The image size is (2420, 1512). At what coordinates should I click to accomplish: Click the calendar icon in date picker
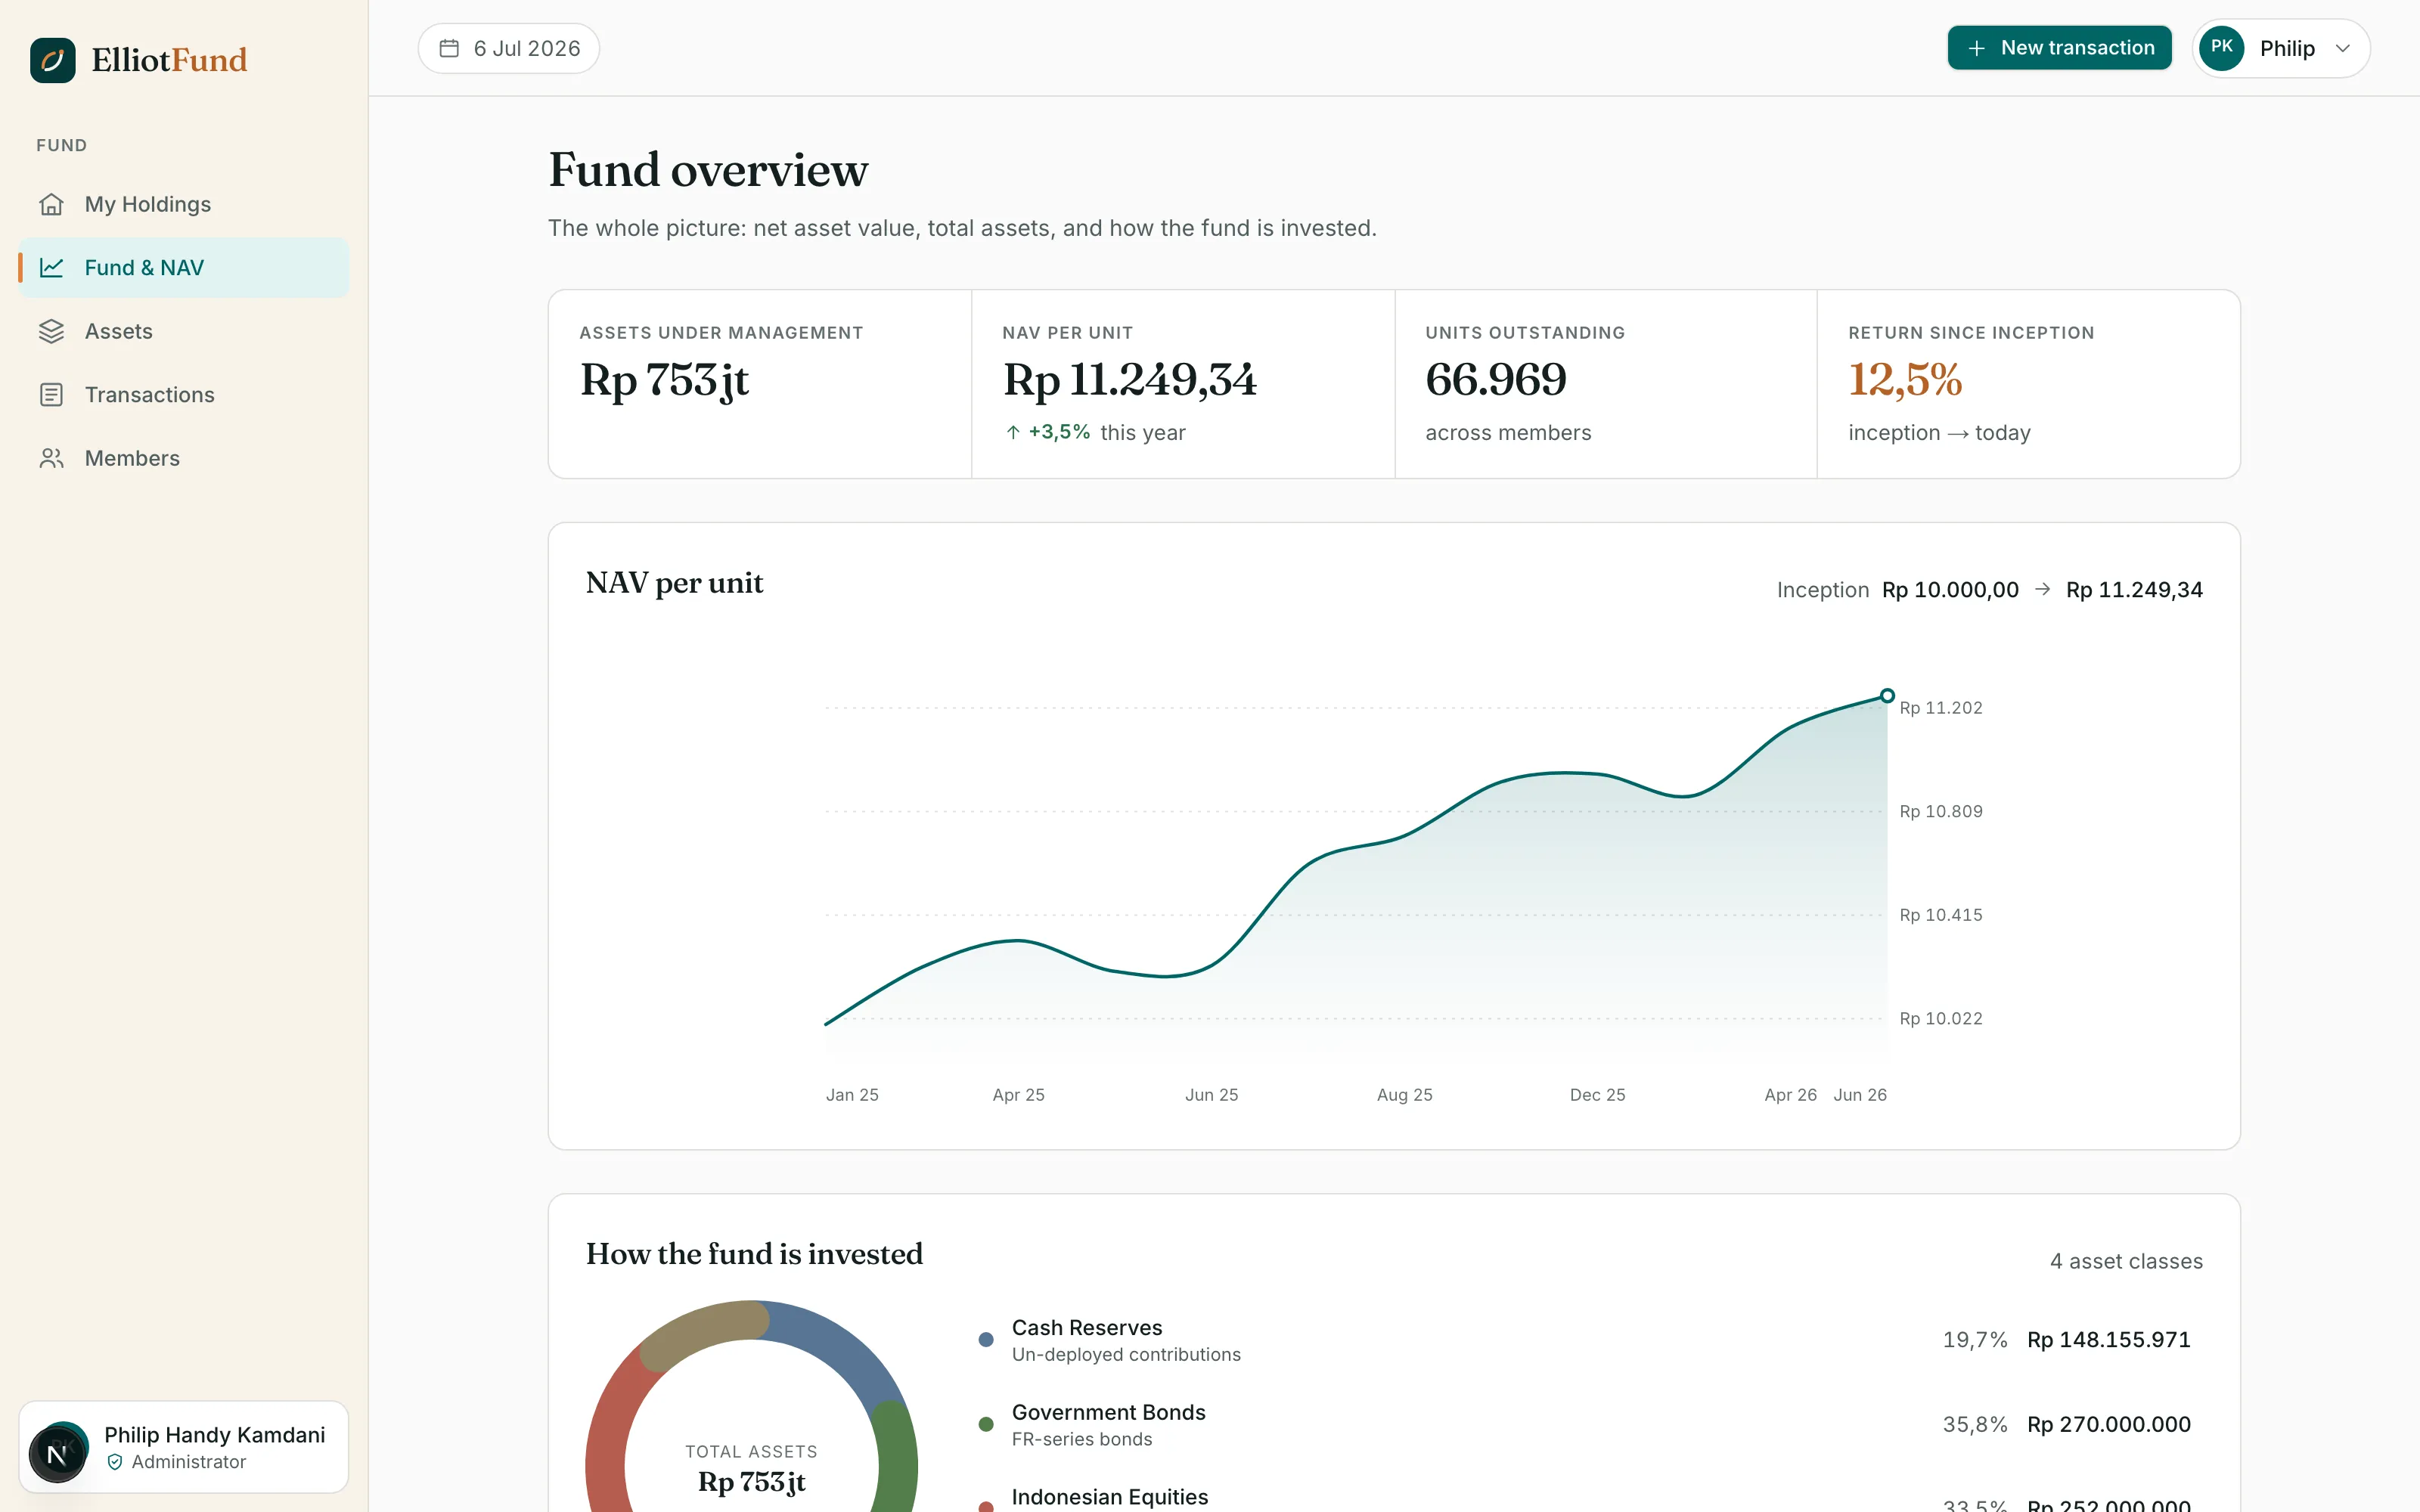coord(449,48)
